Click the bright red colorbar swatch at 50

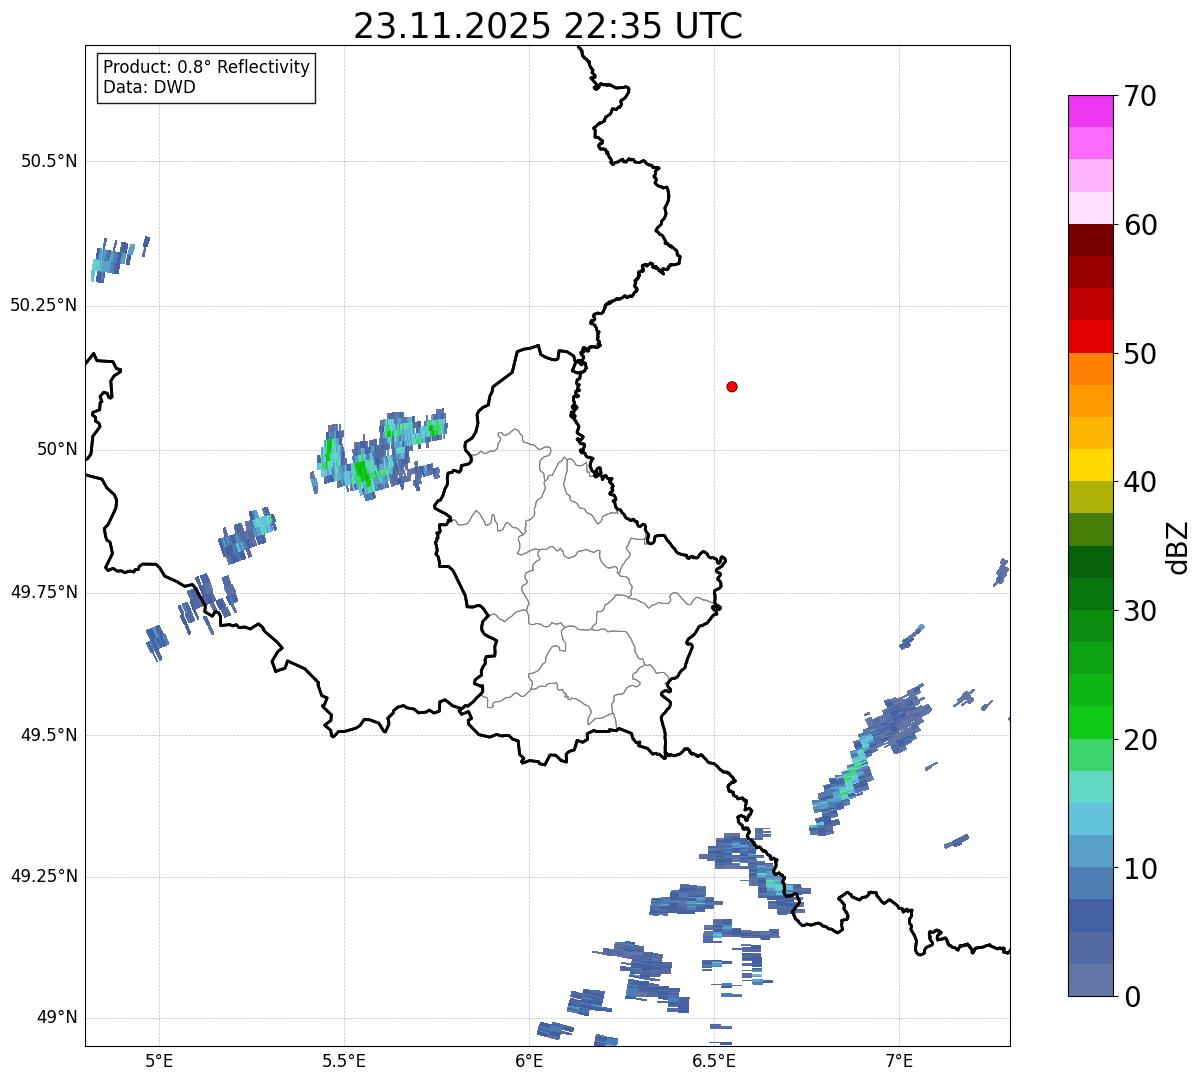[x=1090, y=337]
